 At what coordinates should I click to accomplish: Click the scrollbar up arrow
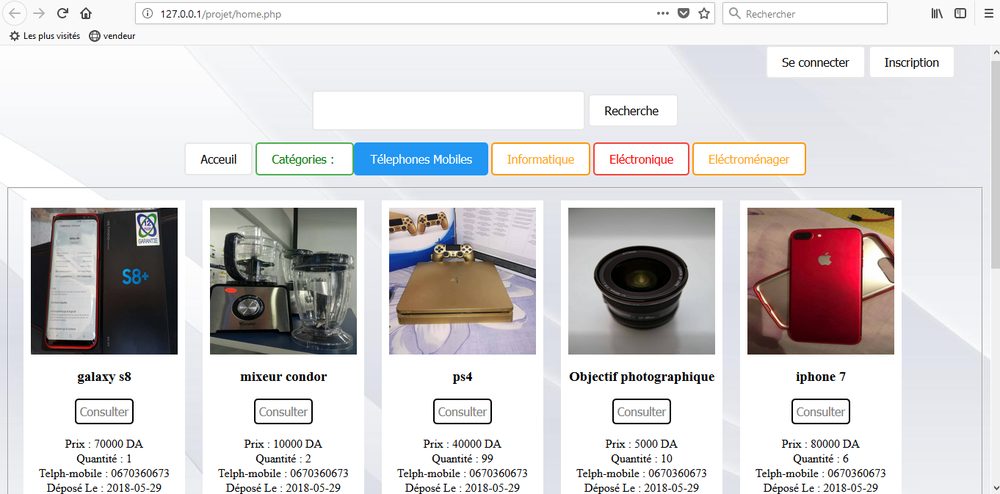(995, 53)
